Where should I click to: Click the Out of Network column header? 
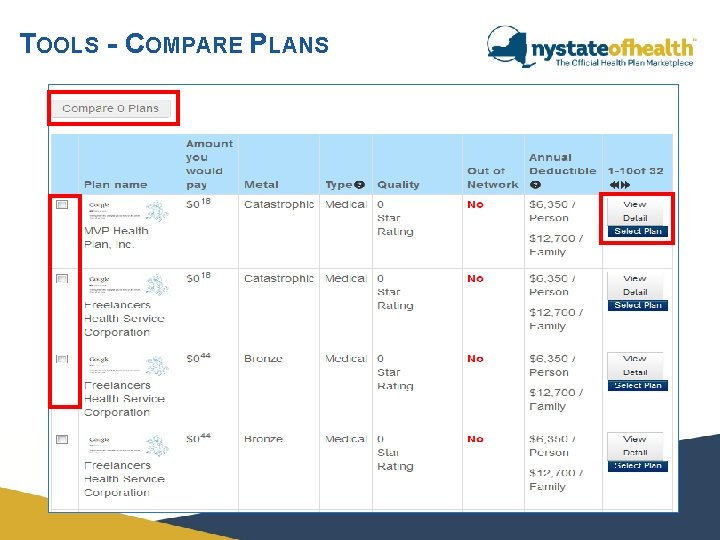pyautogui.click(x=493, y=178)
